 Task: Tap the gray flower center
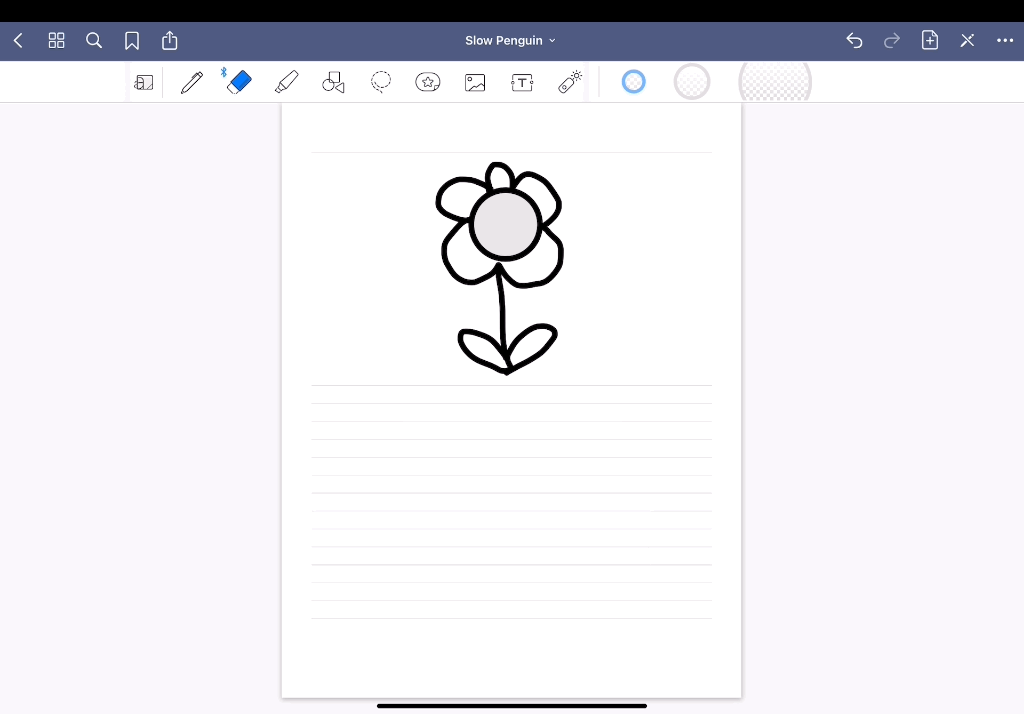[x=505, y=224]
